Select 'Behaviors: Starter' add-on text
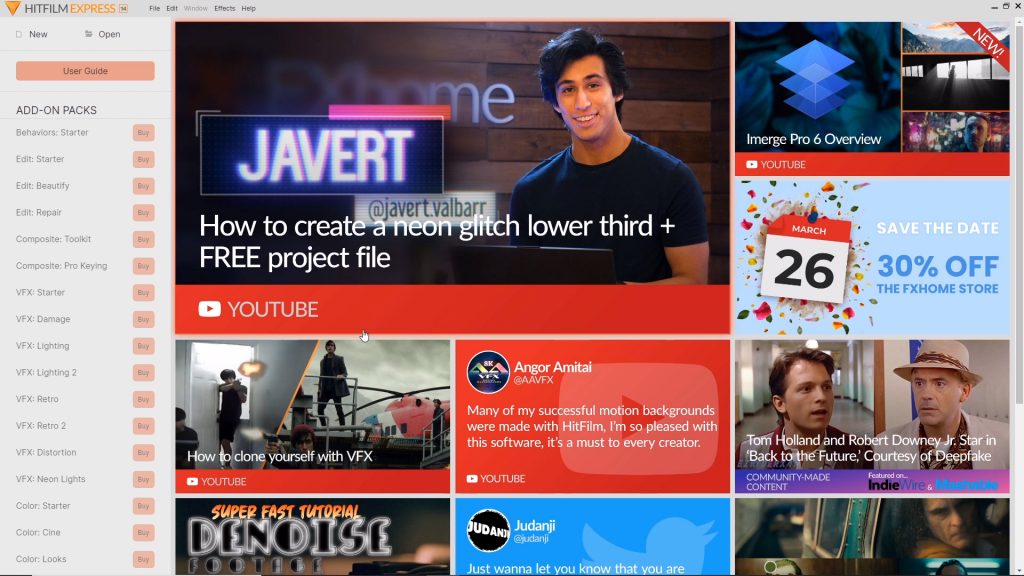This screenshot has height=576, width=1024. click(x=52, y=133)
